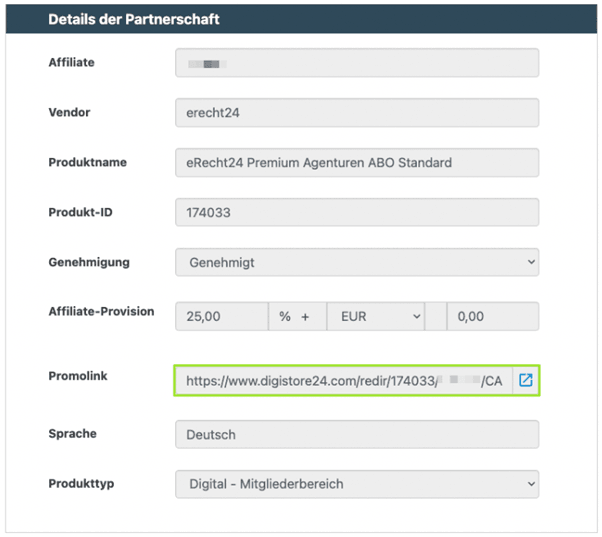Click the Produktname label
The image size is (602, 537).
pos(88,162)
